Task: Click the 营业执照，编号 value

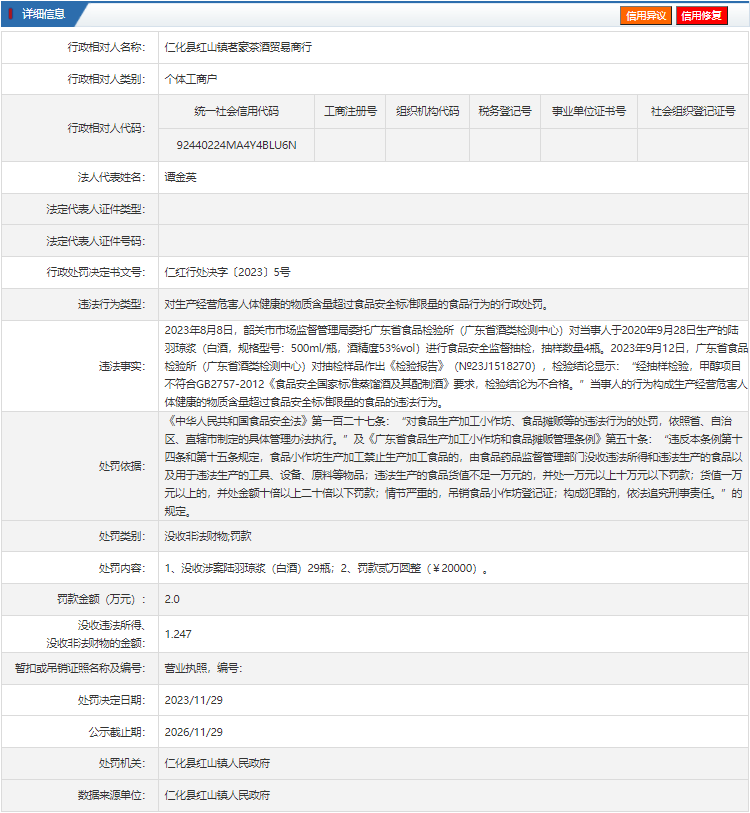Action: [203, 668]
